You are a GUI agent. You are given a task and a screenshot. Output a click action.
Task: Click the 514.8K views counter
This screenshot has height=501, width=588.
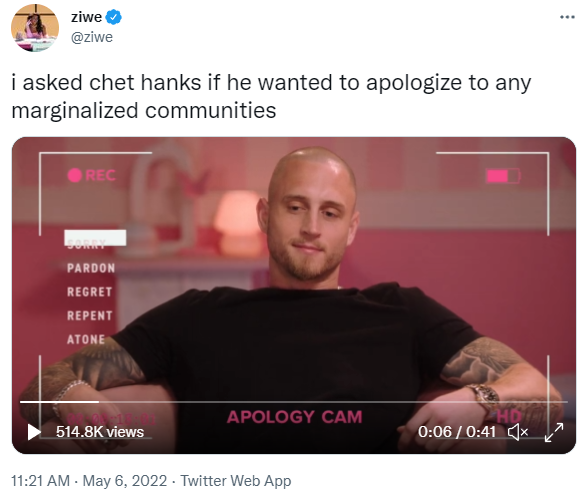(x=100, y=432)
